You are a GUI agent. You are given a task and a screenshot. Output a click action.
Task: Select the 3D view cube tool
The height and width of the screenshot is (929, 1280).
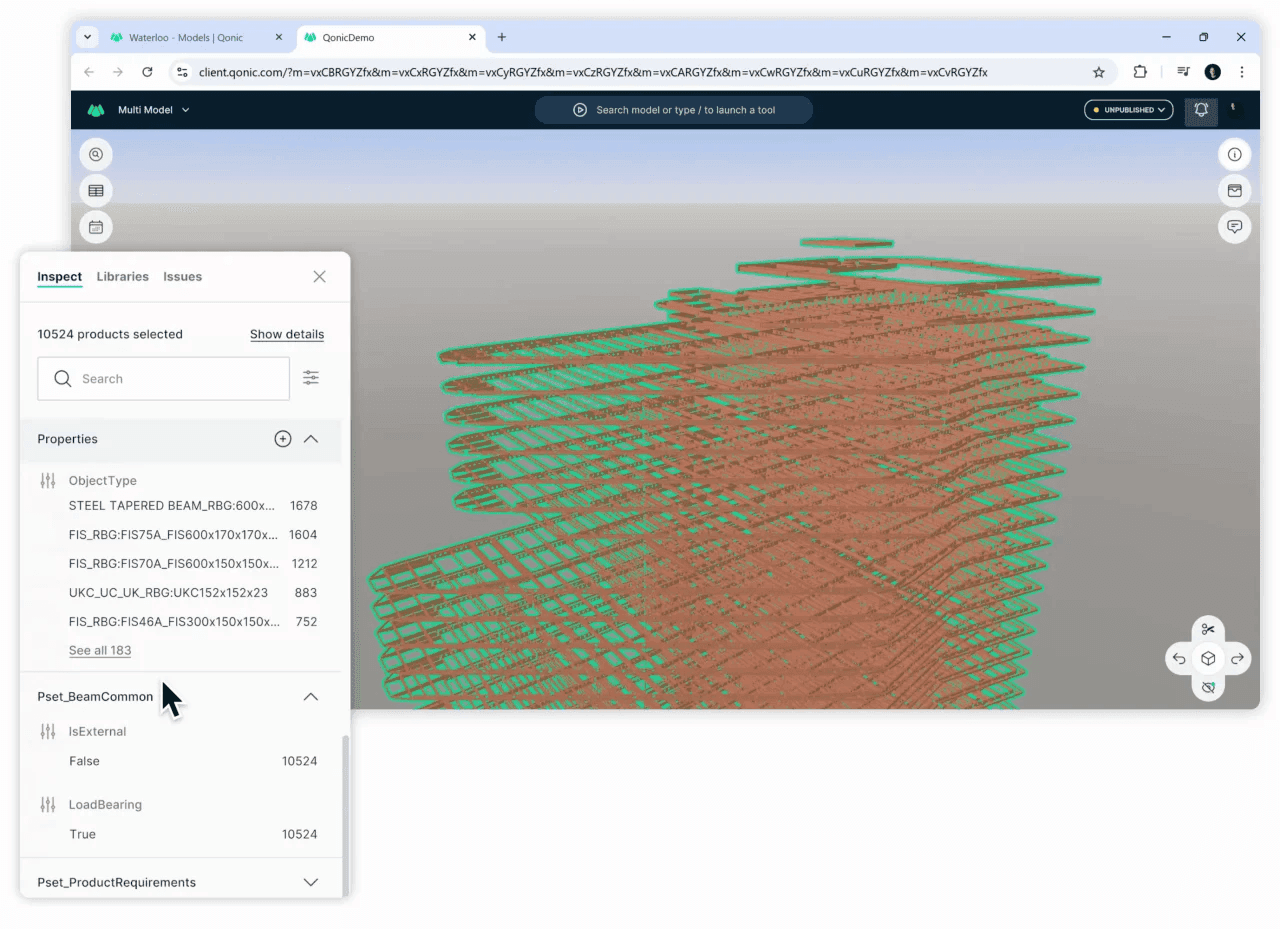(1208, 658)
